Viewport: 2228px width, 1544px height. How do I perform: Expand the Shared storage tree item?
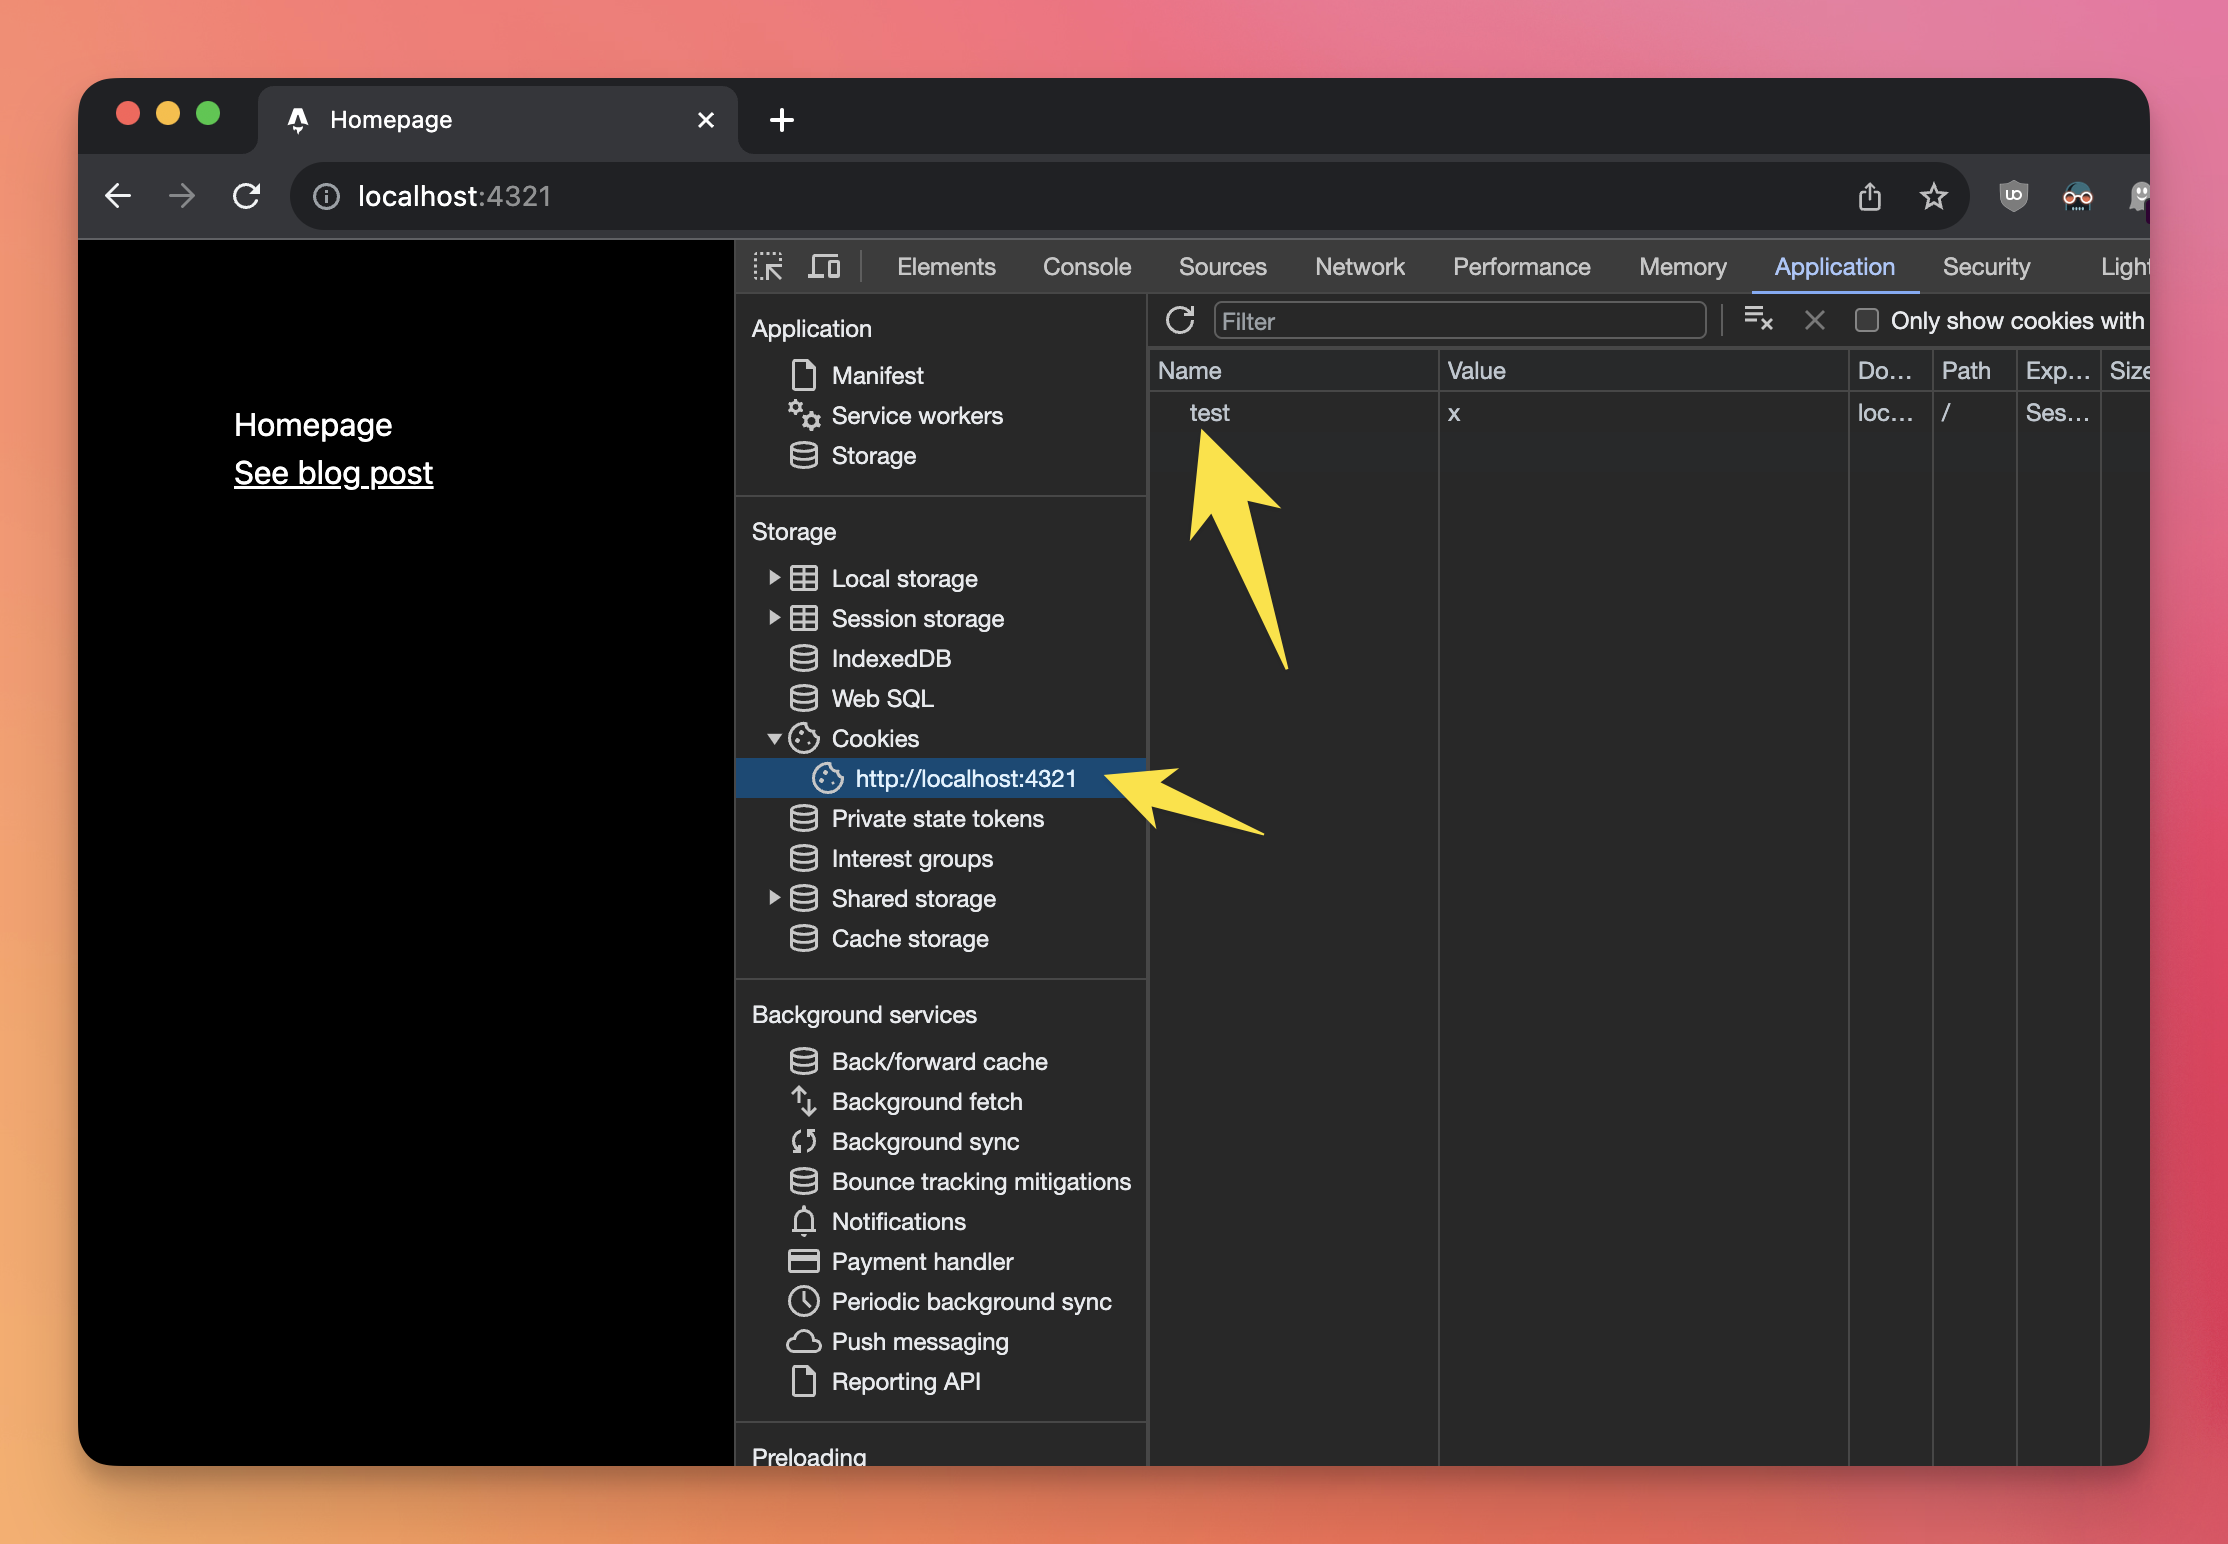[x=774, y=898]
